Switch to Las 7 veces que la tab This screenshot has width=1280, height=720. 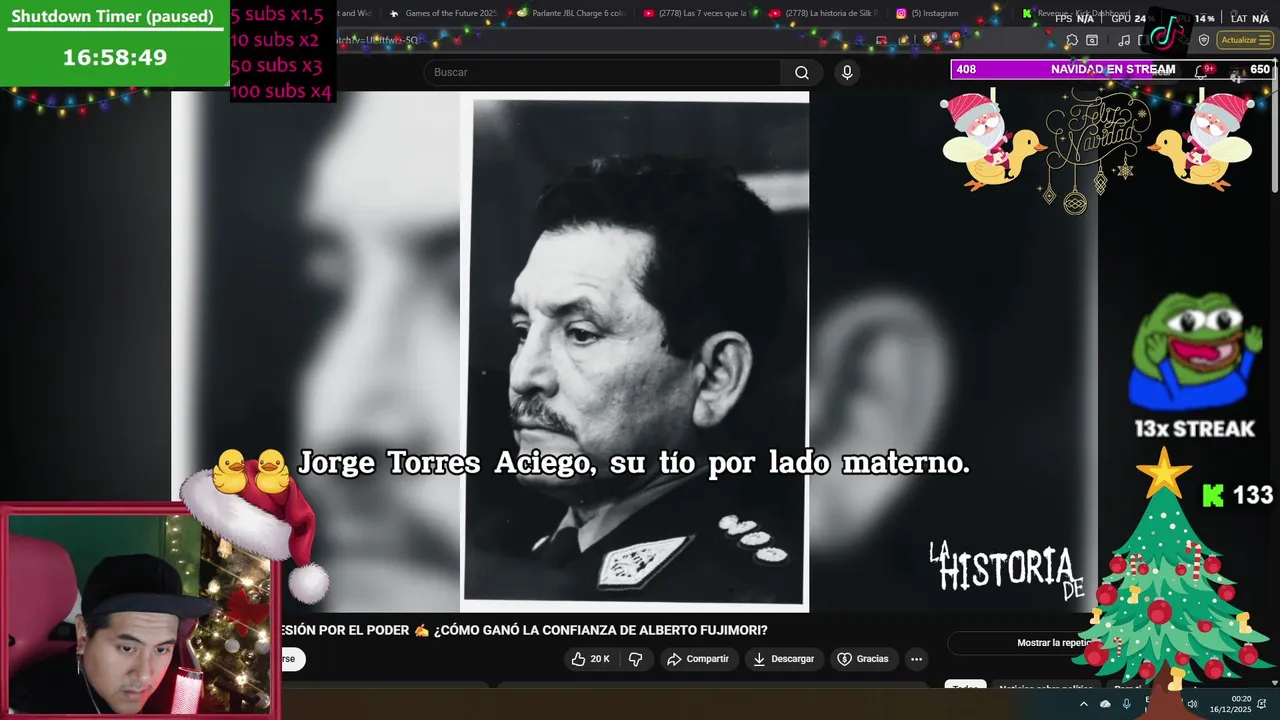pos(697,13)
